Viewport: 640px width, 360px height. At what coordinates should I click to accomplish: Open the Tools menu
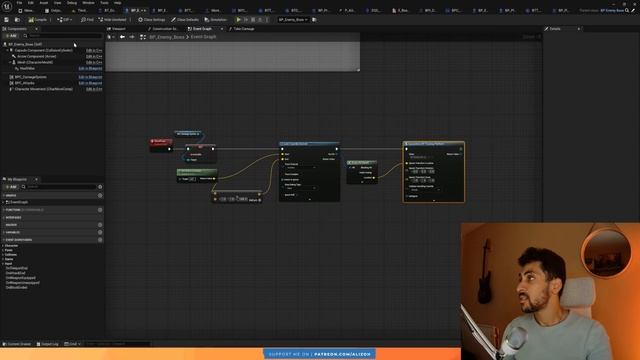tap(104, 3)
